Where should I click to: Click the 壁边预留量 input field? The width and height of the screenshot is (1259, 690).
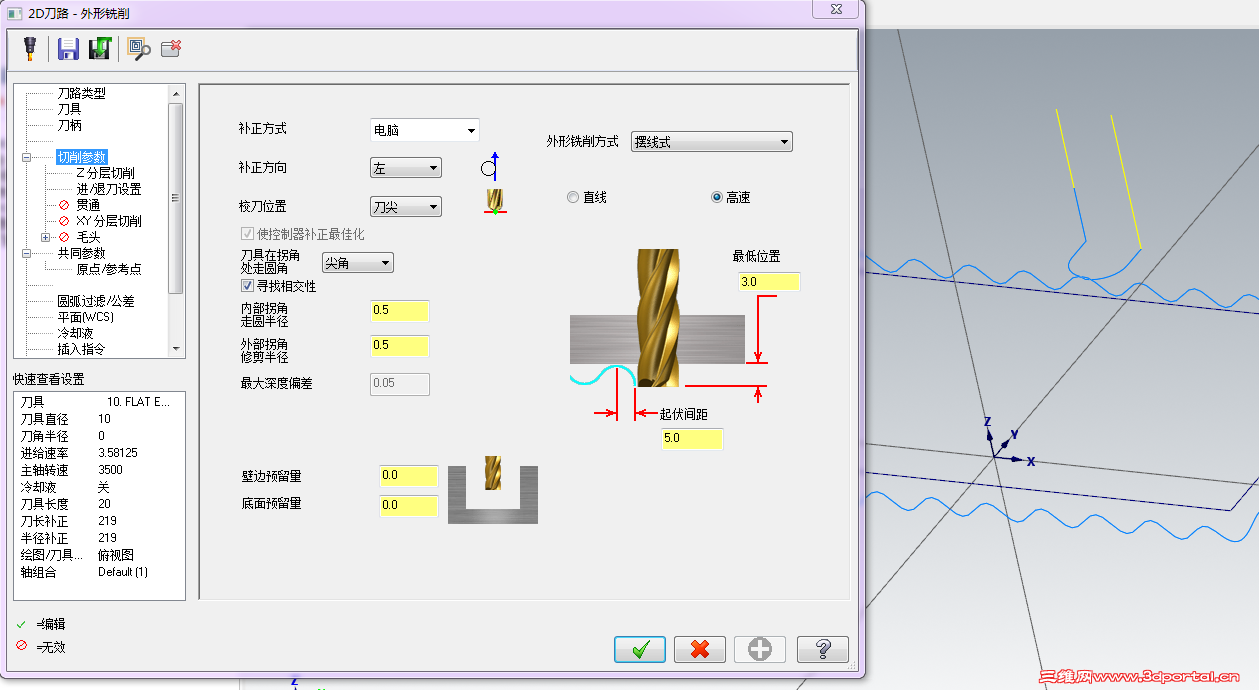(408, 475)
